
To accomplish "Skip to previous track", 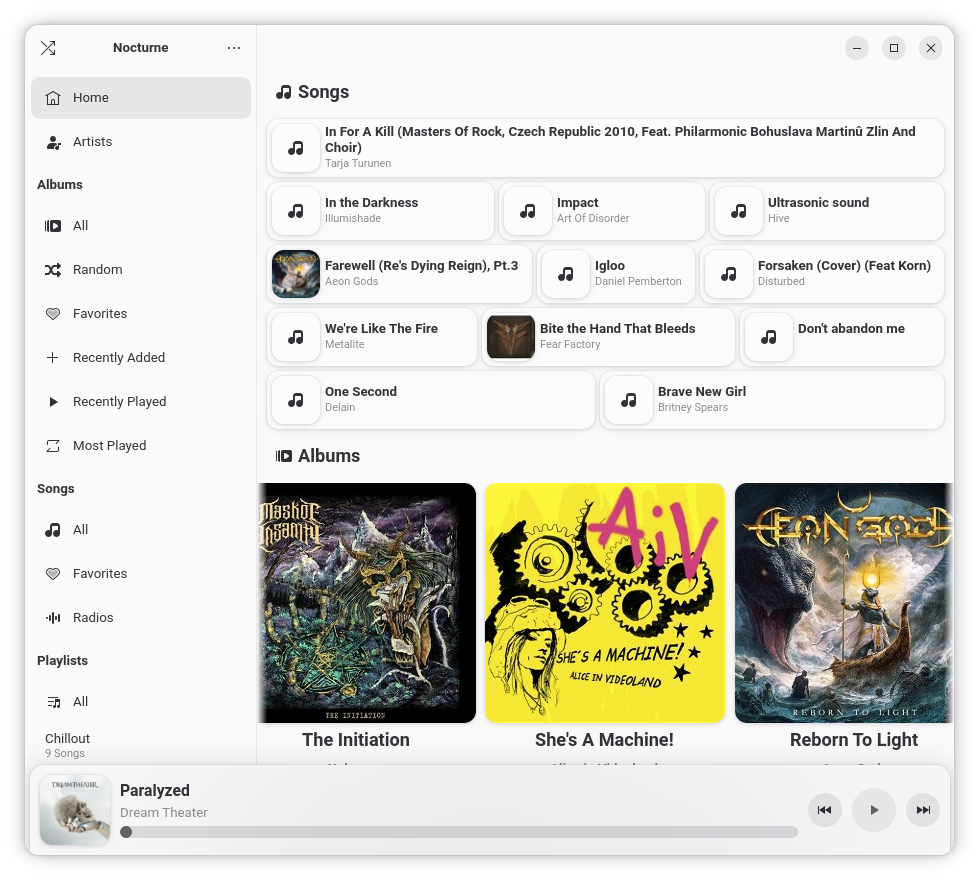I will (x=824, y=810).
